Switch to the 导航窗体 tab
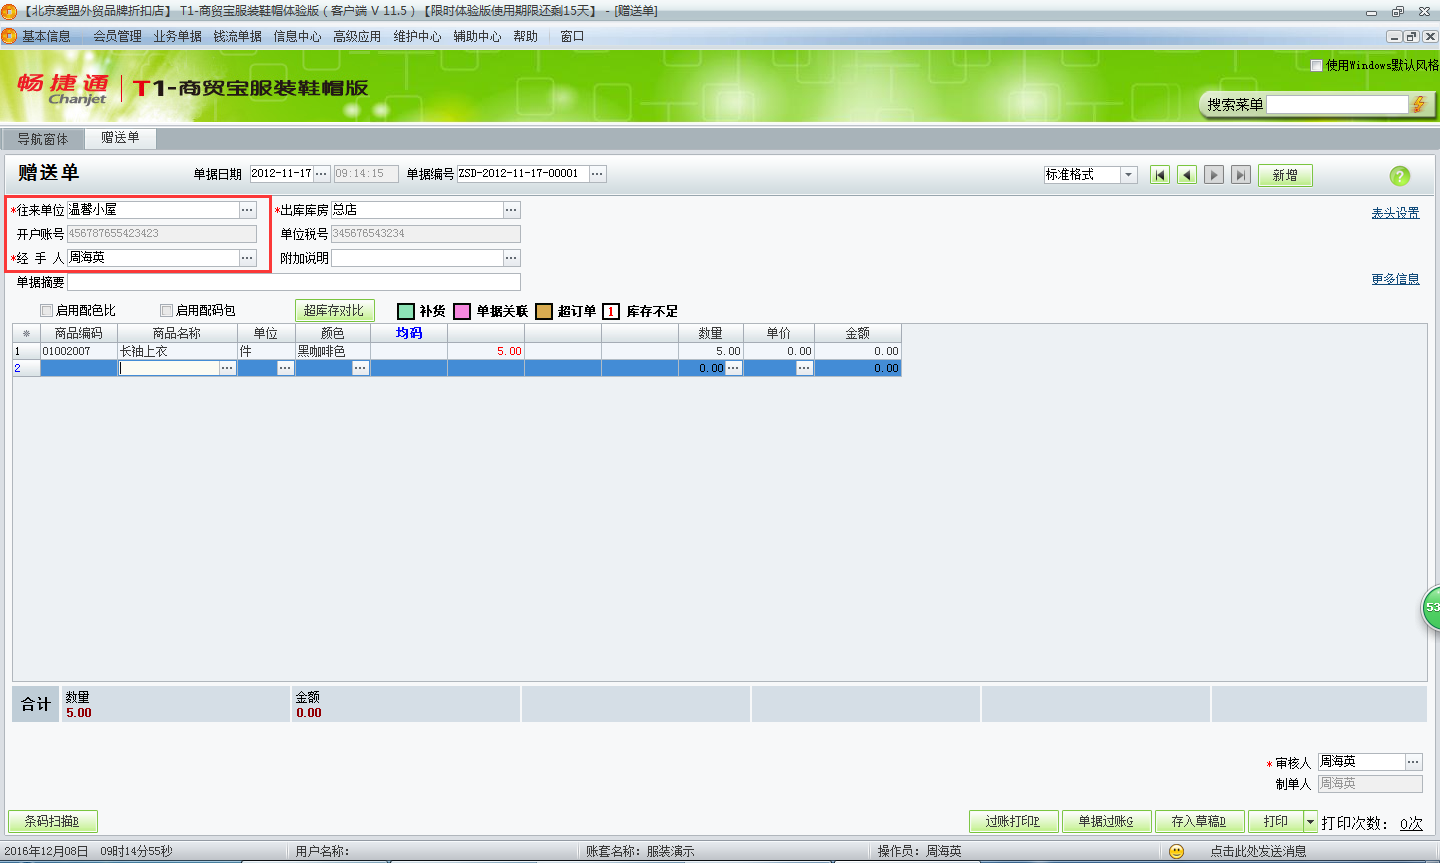This screenshot has width=1440, height=863. click(43, 139)
